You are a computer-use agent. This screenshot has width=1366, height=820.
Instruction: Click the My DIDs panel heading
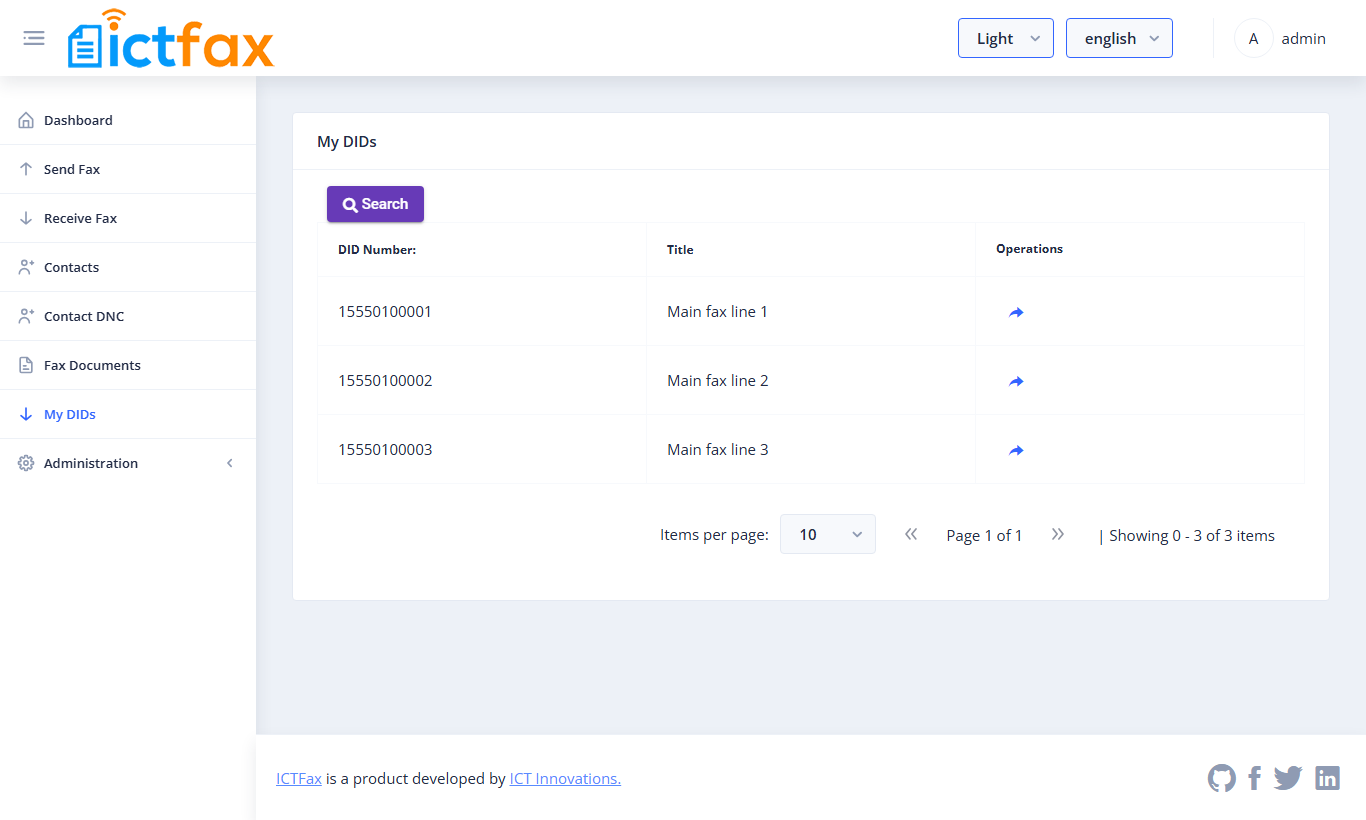(347, 141)
